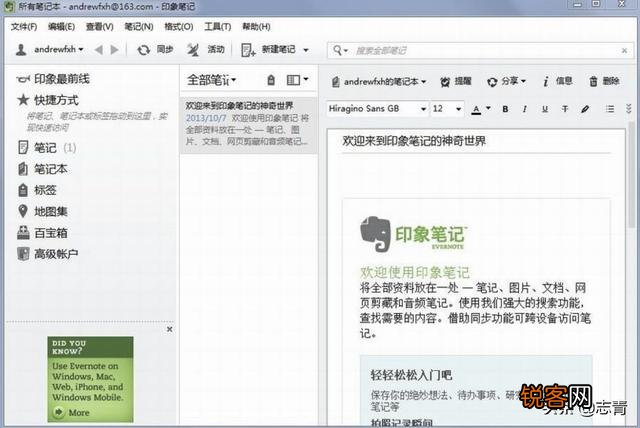The height and width of the screenshot is (428, 640).
Task: Open the 文件(F) menu
Action: pyautogui.click(x=24, y=27)
